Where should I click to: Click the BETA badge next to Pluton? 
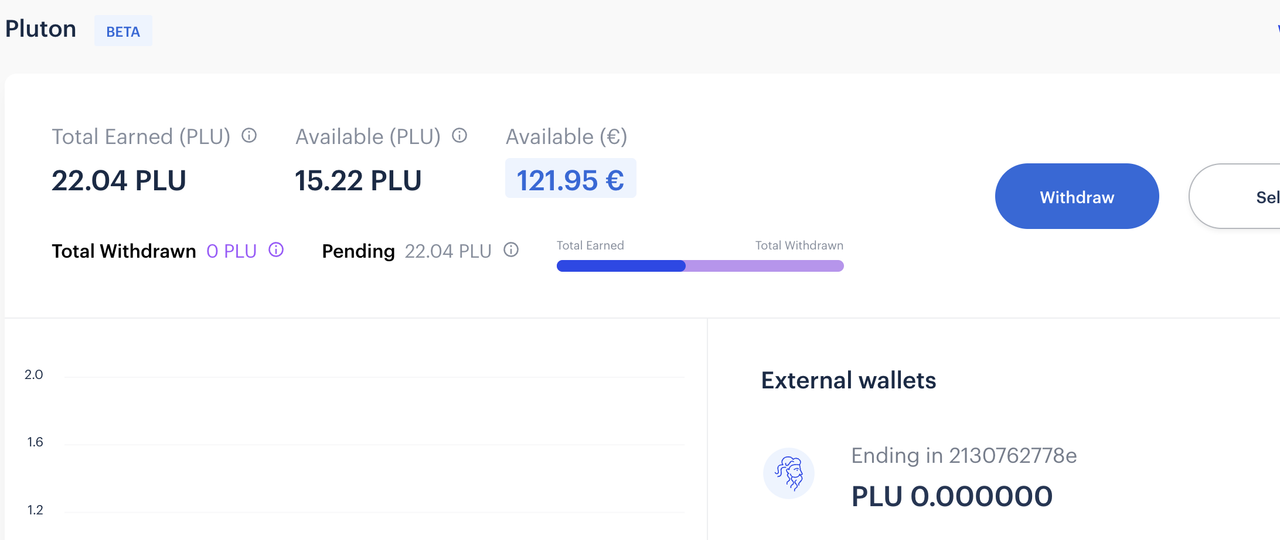coord(123,31)
